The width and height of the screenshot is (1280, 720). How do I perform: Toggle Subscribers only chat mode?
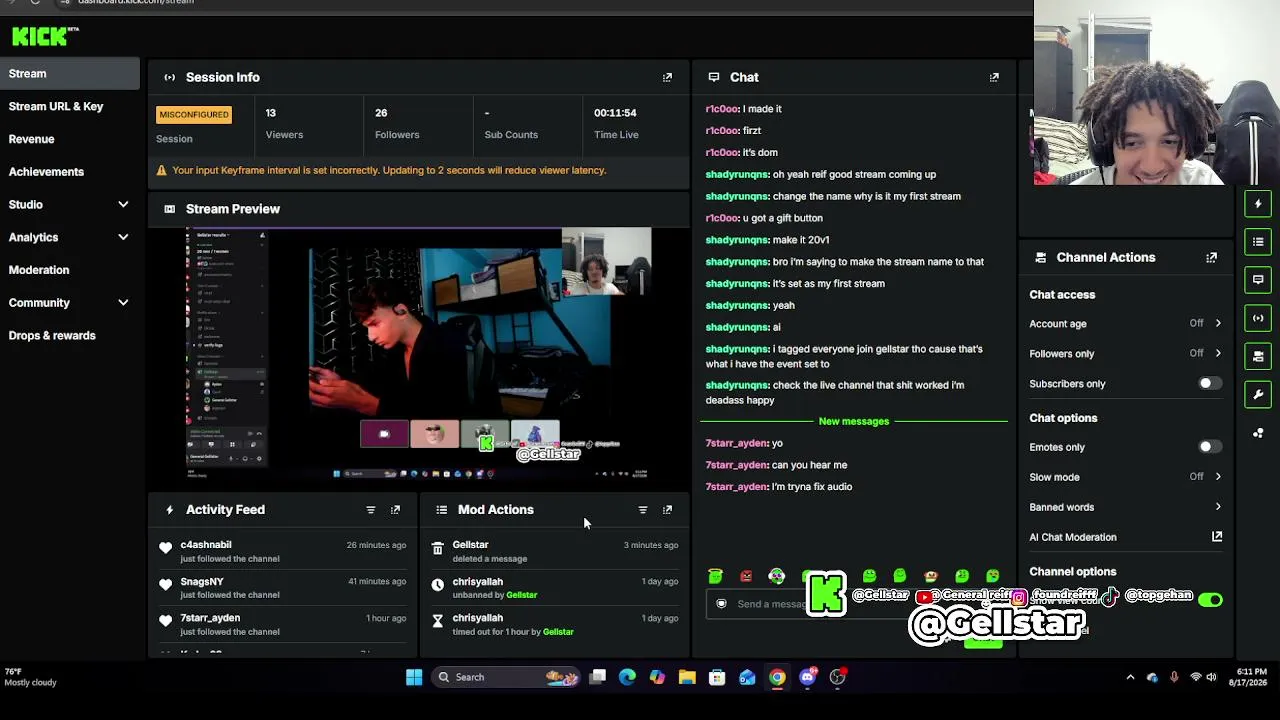tap(1210, 384)
